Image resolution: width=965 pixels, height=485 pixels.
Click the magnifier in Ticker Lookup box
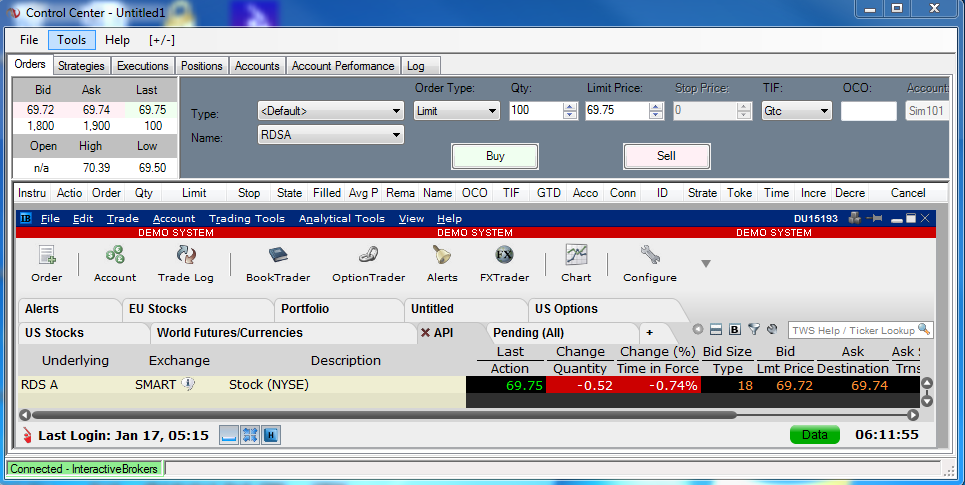point(924,329)
